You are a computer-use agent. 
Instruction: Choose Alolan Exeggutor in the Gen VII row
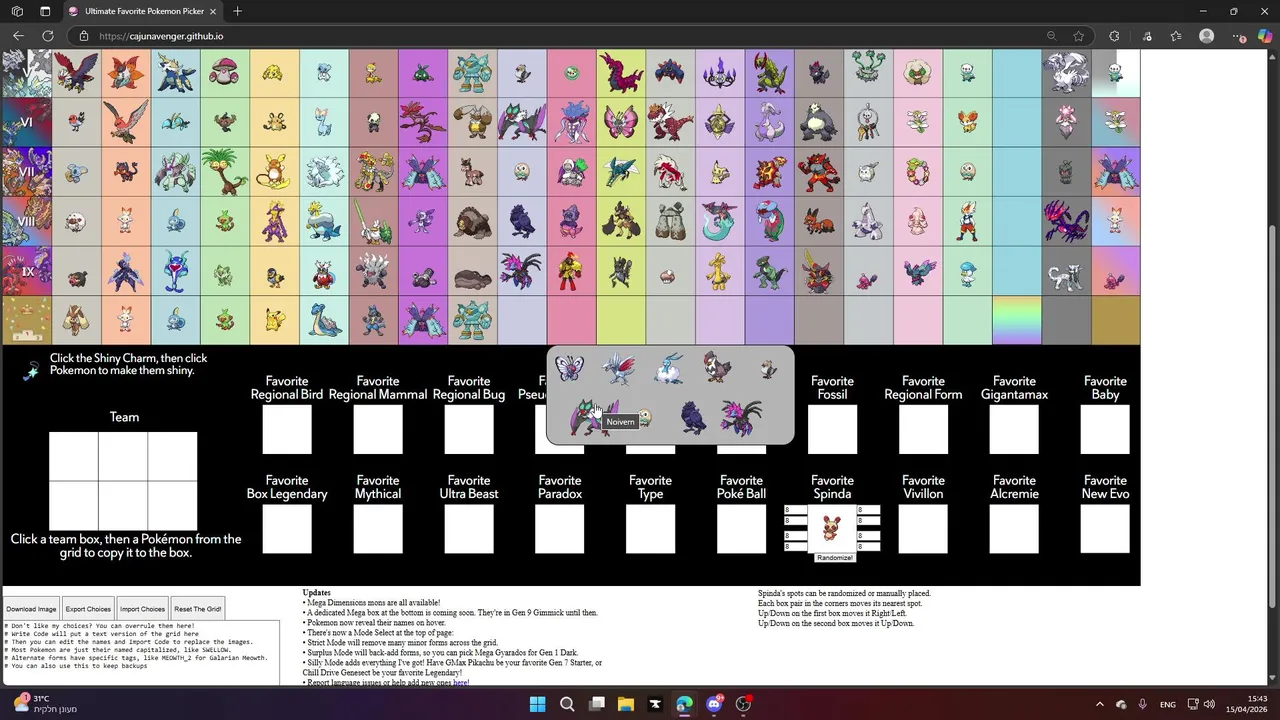[x=224, y=172]
